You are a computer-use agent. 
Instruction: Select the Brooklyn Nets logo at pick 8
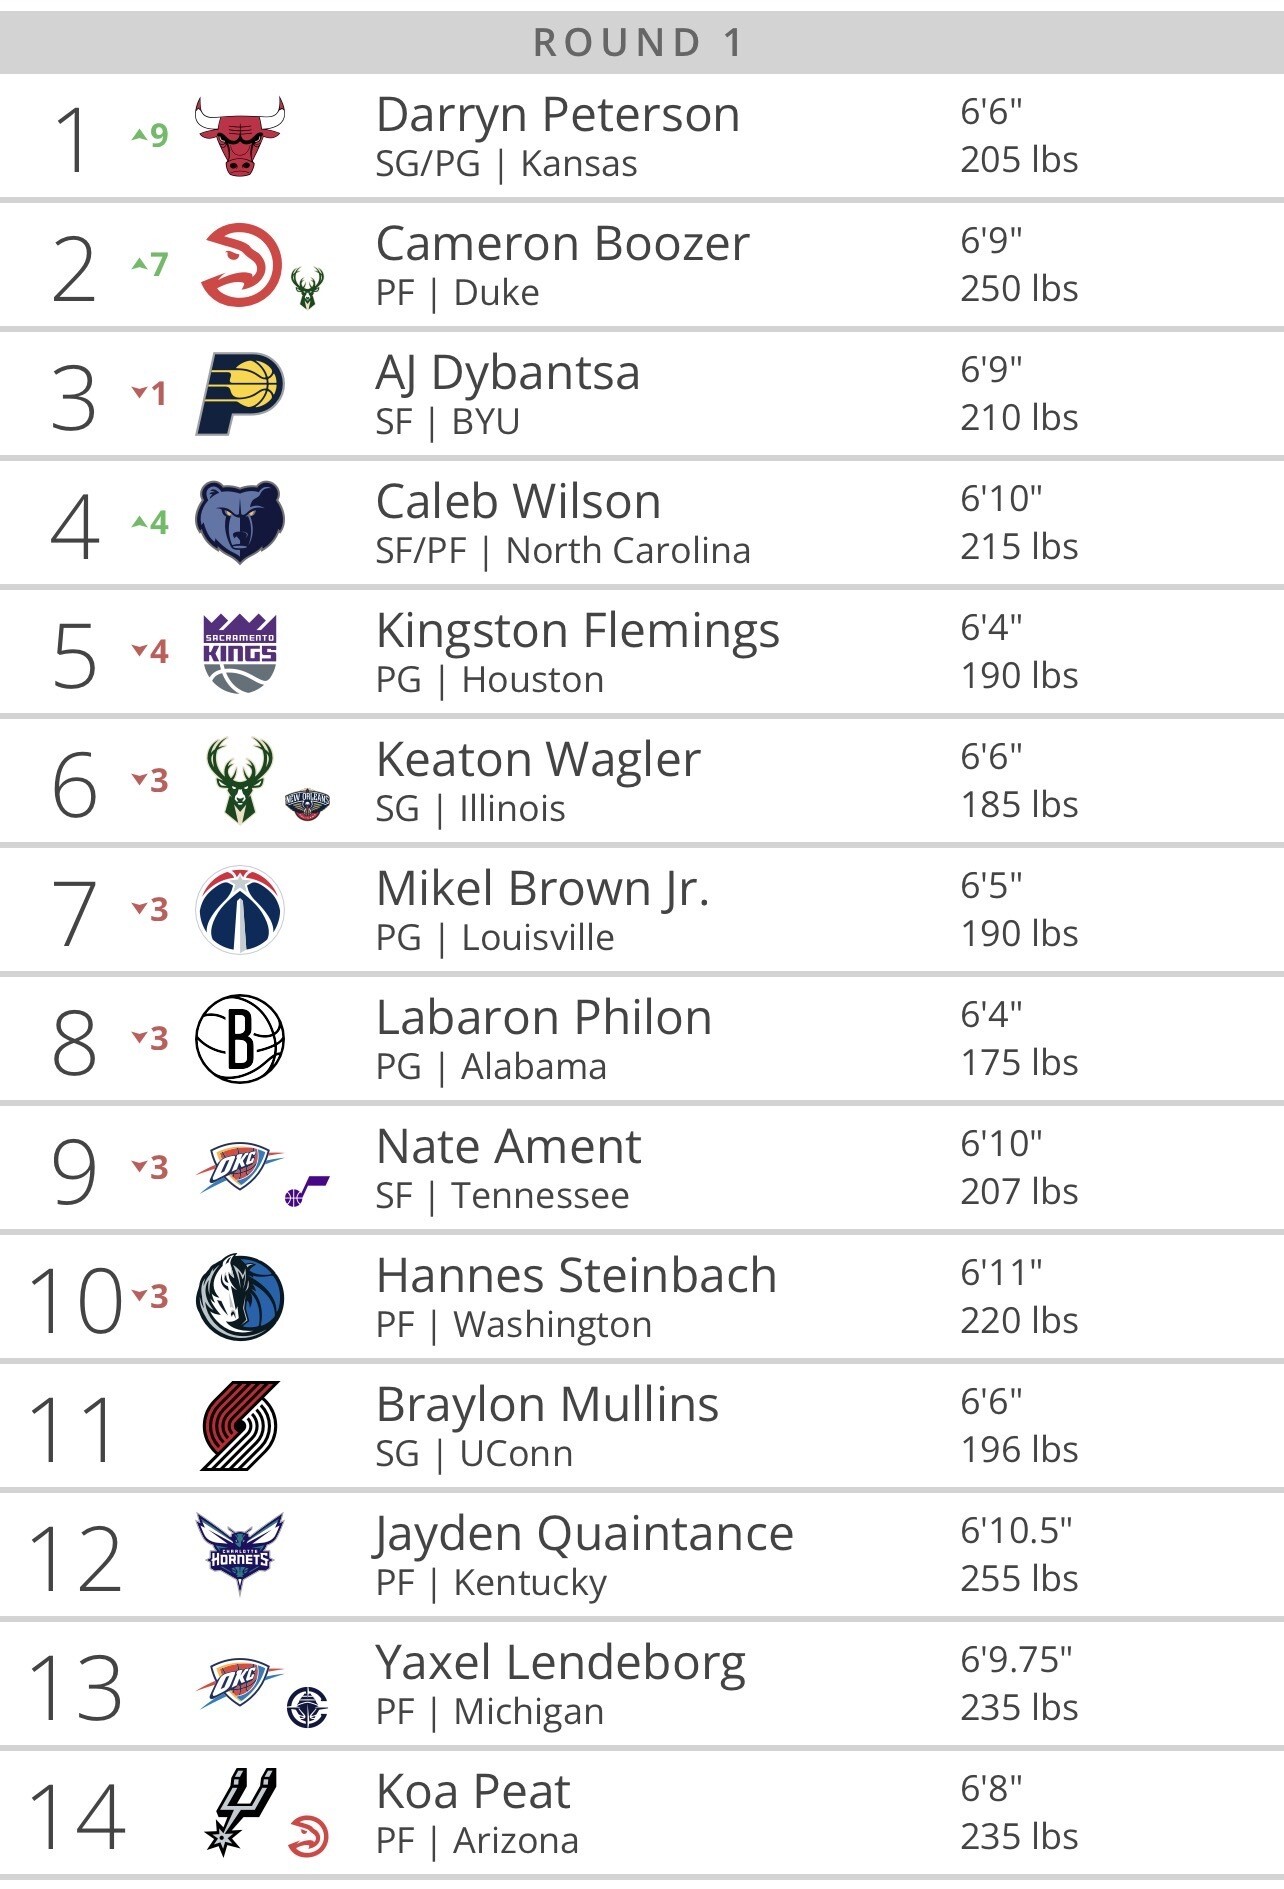(240, 1038)
